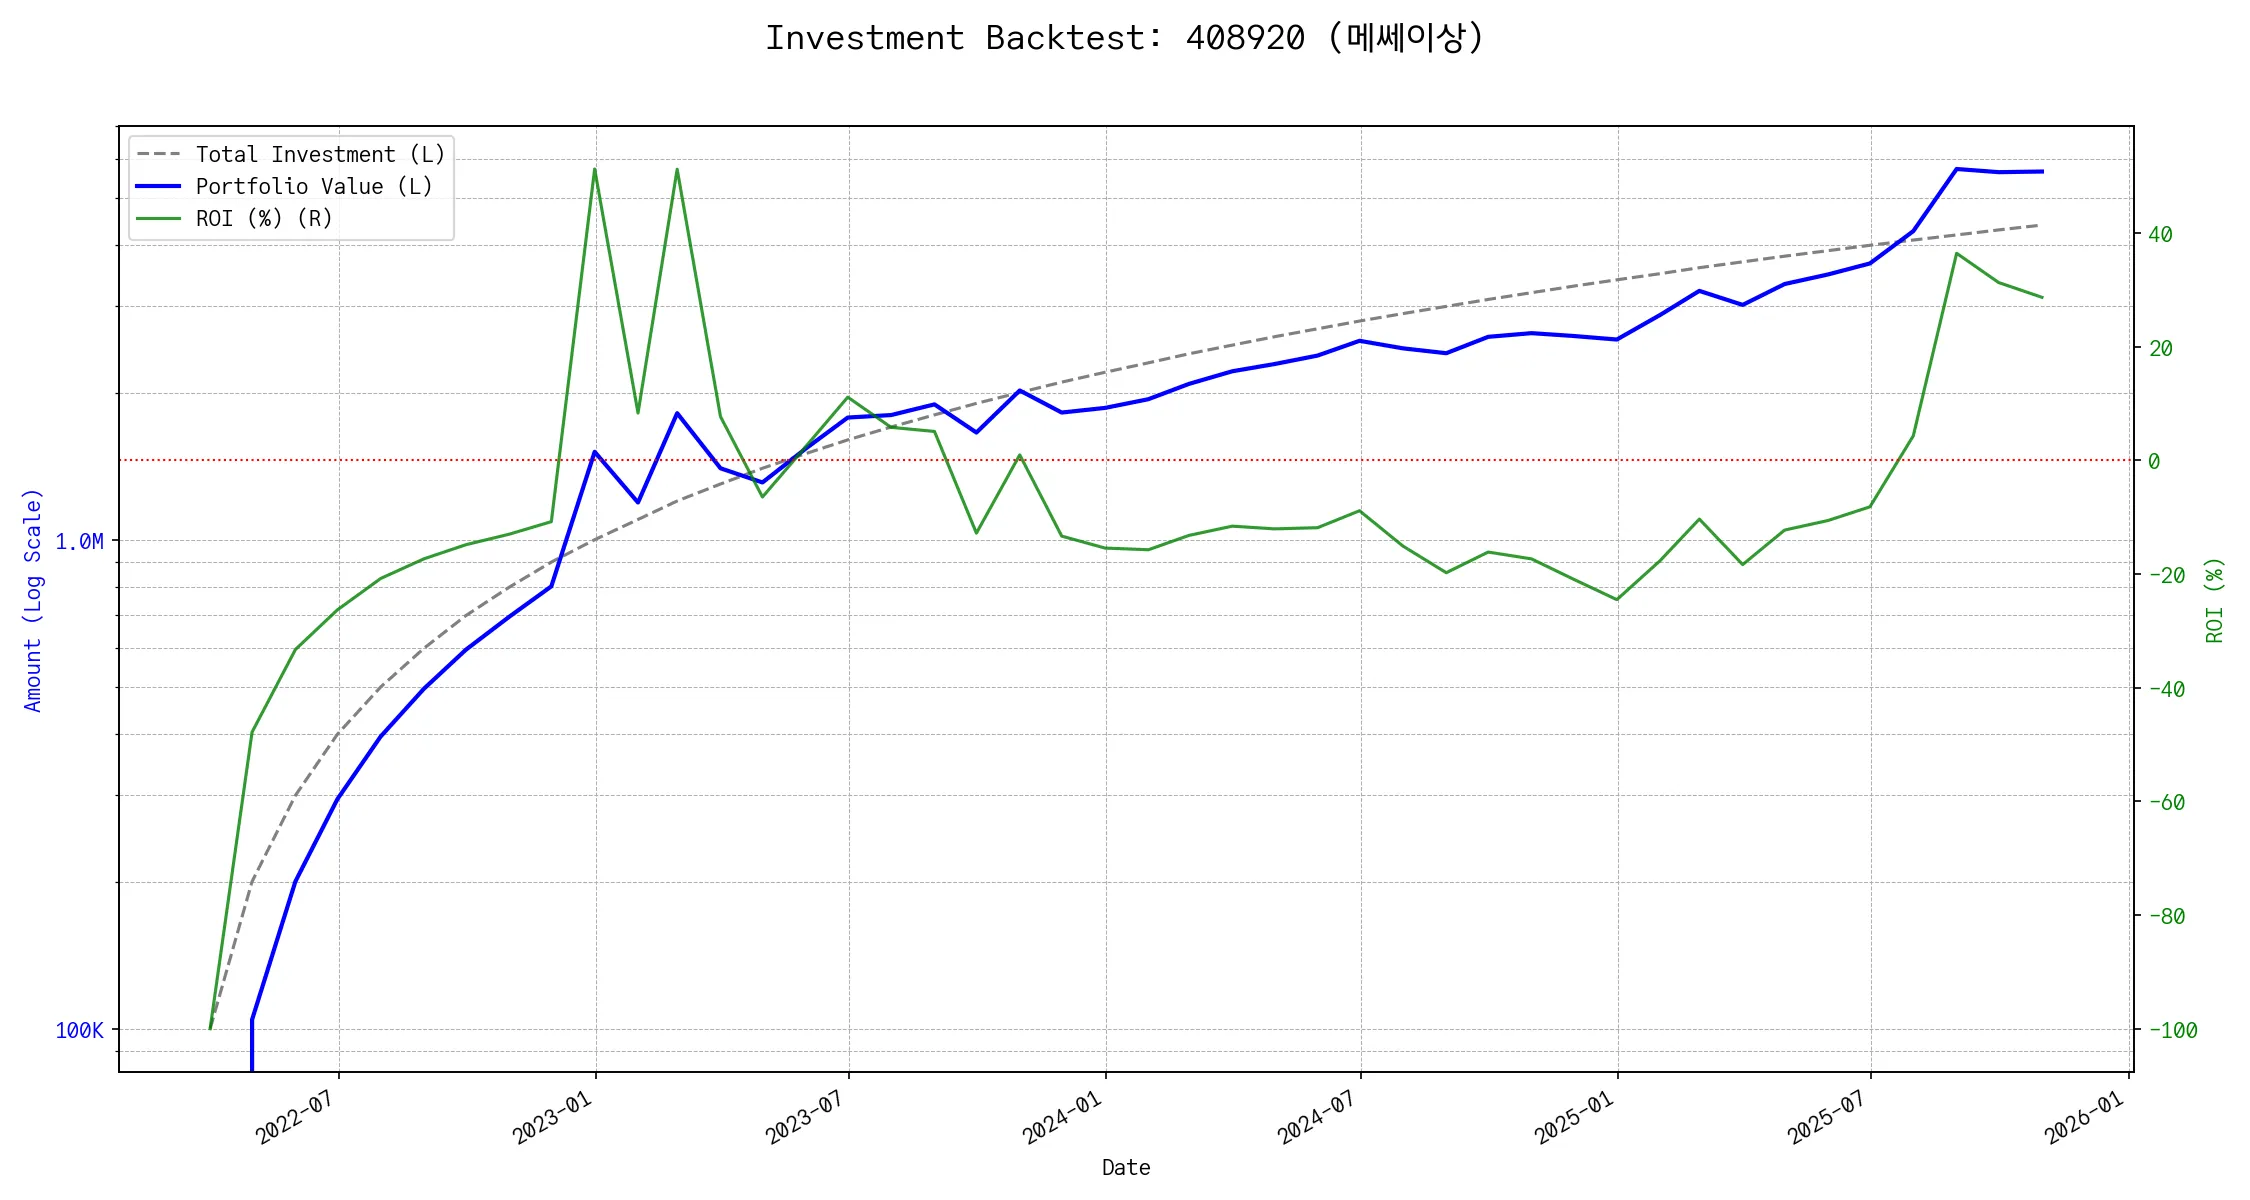
Task: Select the 2023-01 date tick label
Action: 551,1117
